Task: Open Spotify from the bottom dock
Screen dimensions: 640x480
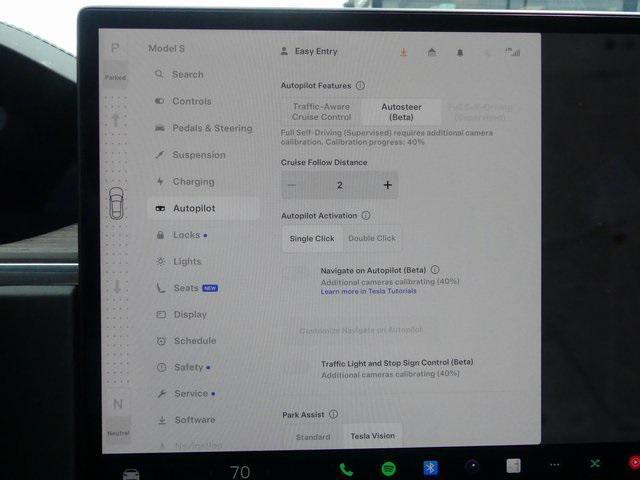Action: tap(389, 469)
